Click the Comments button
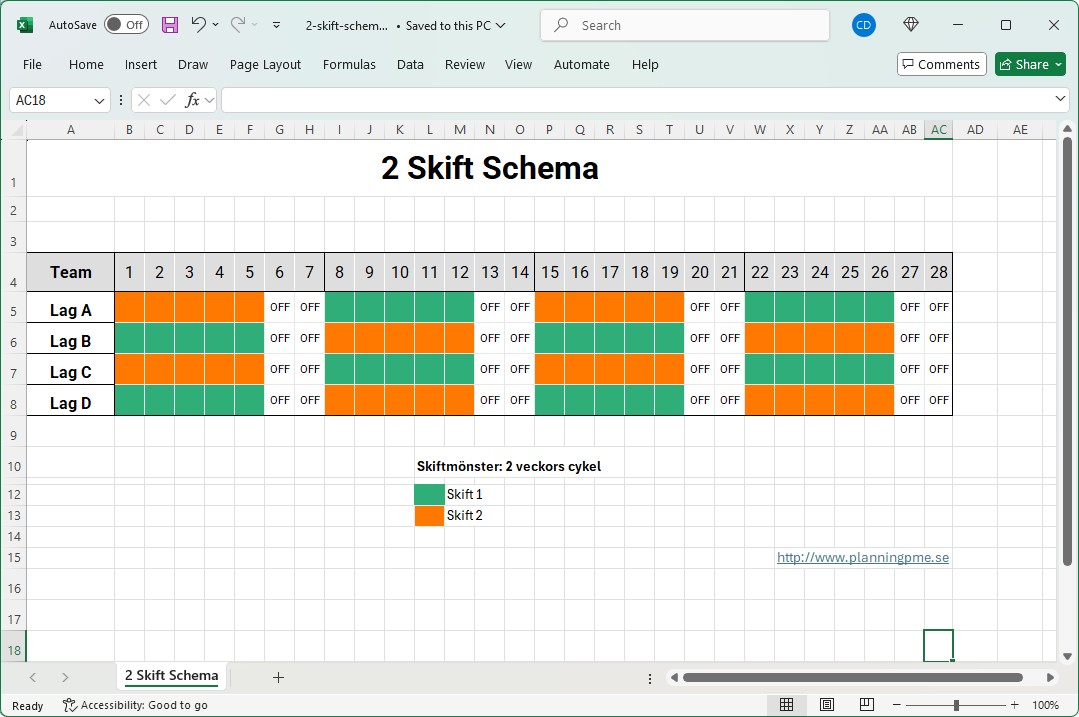This screenshot has height=717, width=1079. 941,64
